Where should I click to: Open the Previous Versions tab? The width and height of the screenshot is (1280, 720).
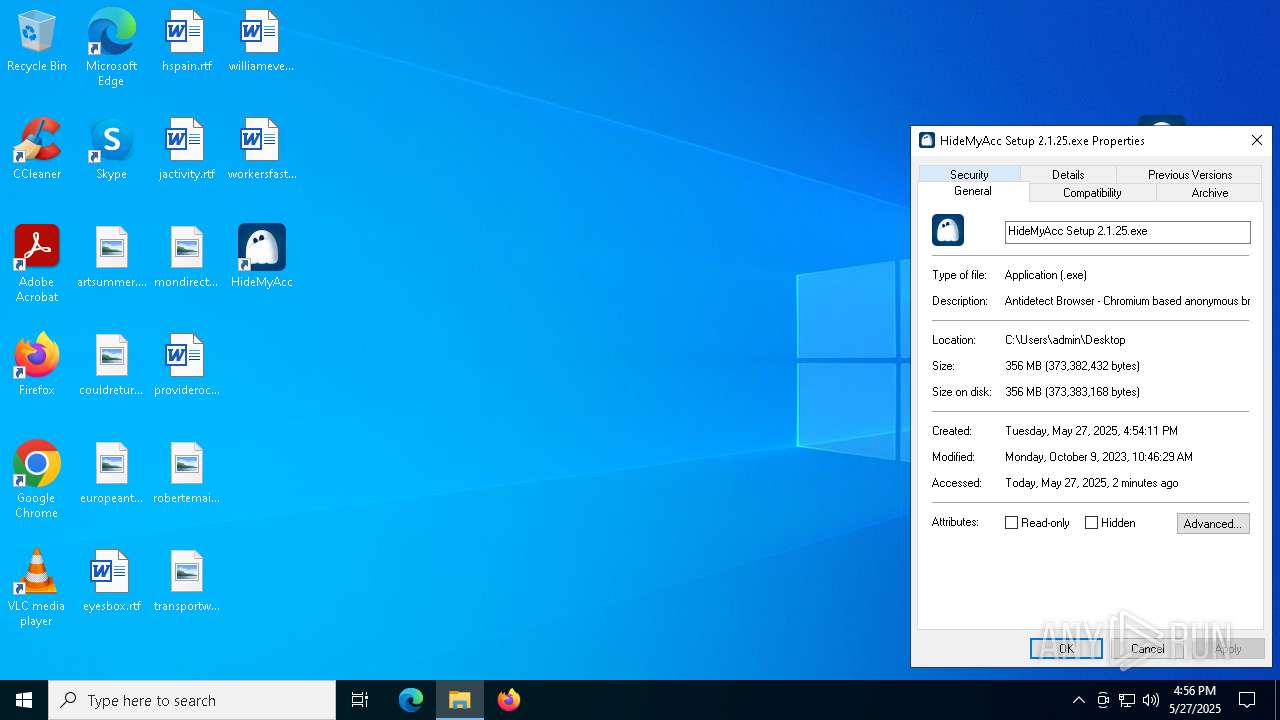point(1190,174)
